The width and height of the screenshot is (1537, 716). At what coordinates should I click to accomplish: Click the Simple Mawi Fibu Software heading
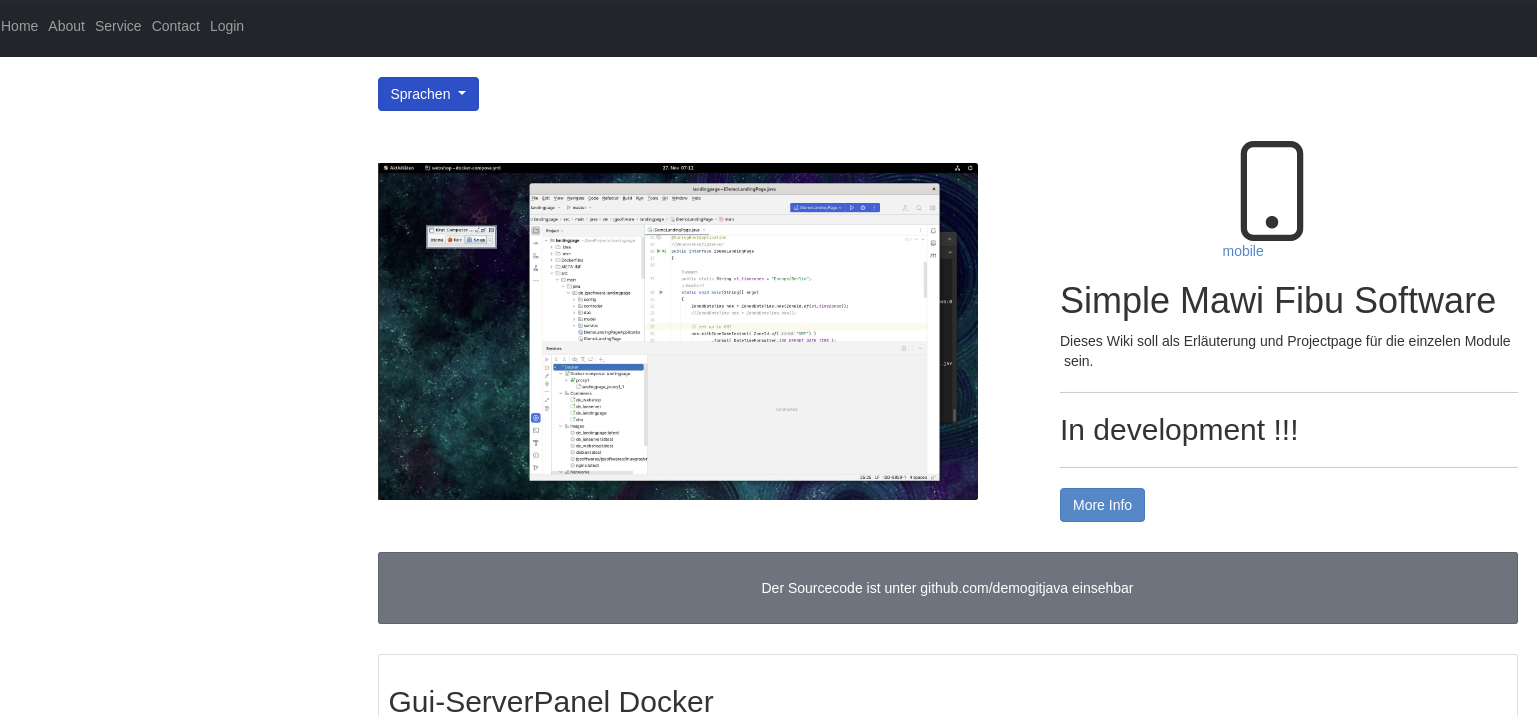(1277, 301)
